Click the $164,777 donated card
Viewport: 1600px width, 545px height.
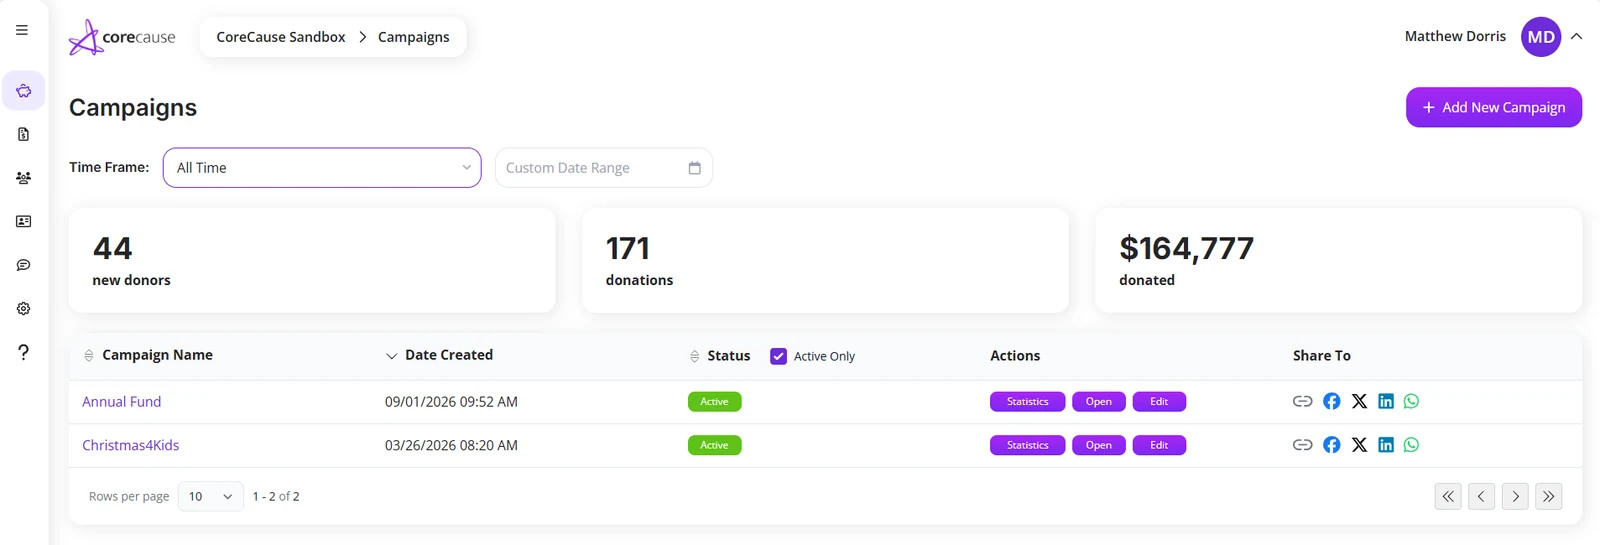(1339, 260)
